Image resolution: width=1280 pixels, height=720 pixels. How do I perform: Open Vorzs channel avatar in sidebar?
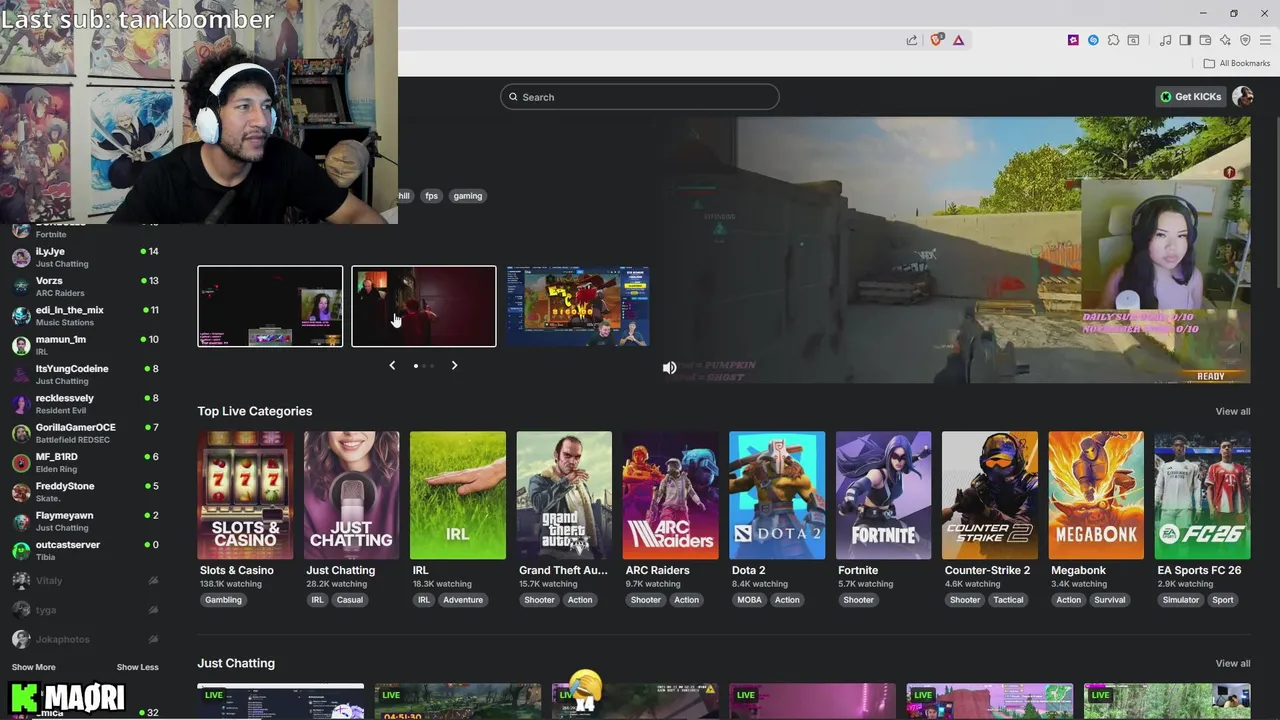pyautogui.click(x=21, y=286)
